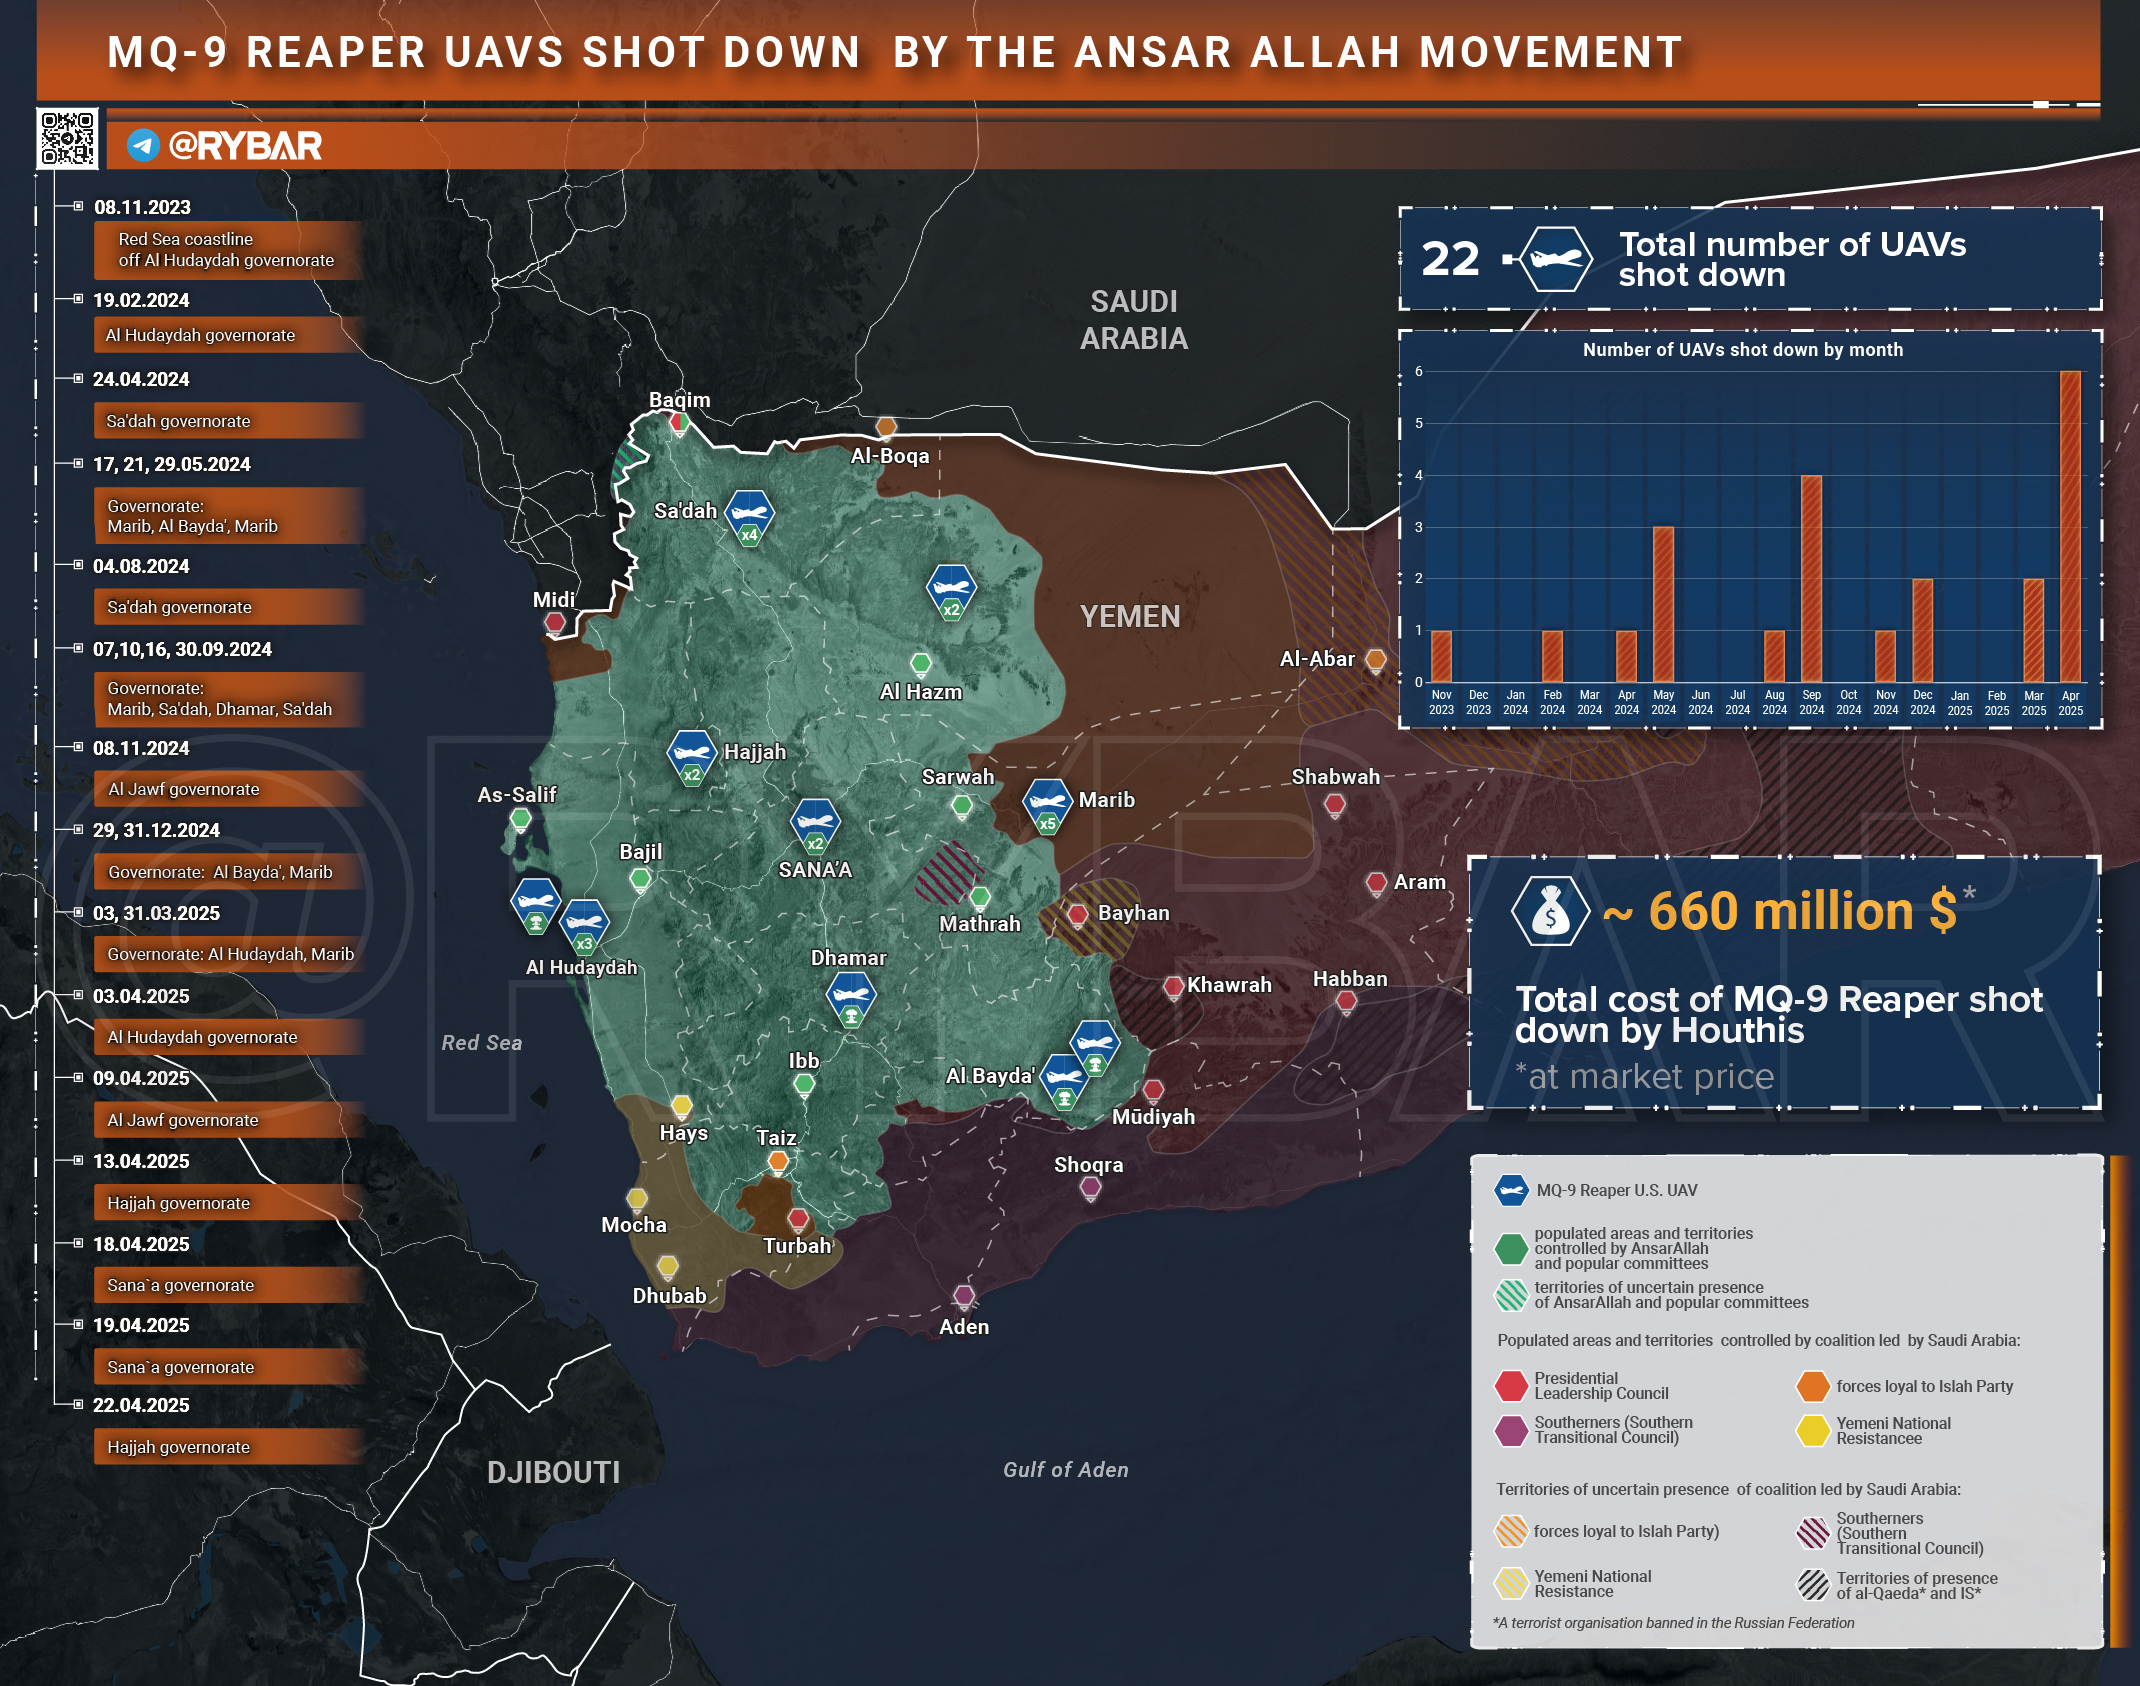
Task: Click the Marib x5 UAV marker
Action: pos(1047,803)
